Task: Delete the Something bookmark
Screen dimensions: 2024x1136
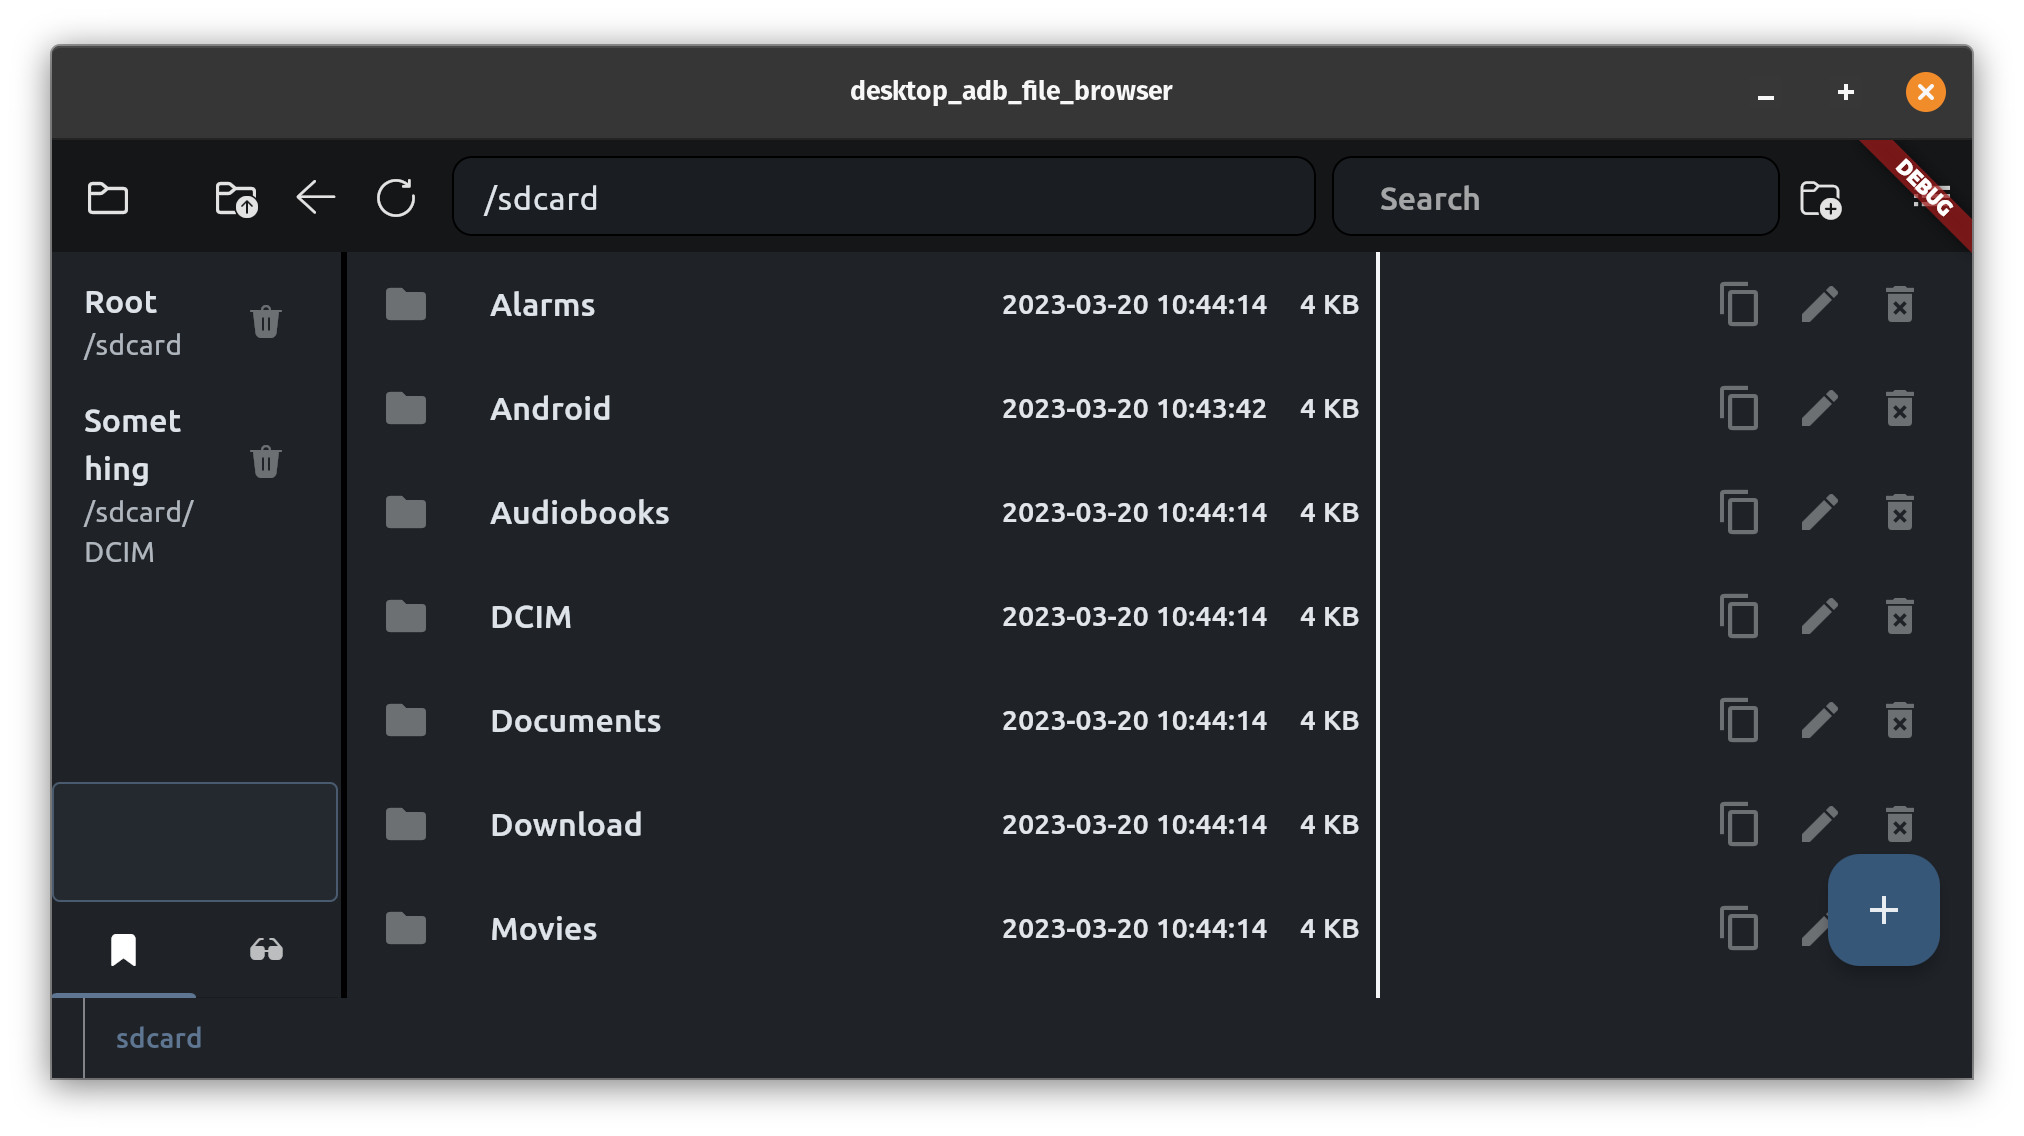Action: tap(266, 462)
